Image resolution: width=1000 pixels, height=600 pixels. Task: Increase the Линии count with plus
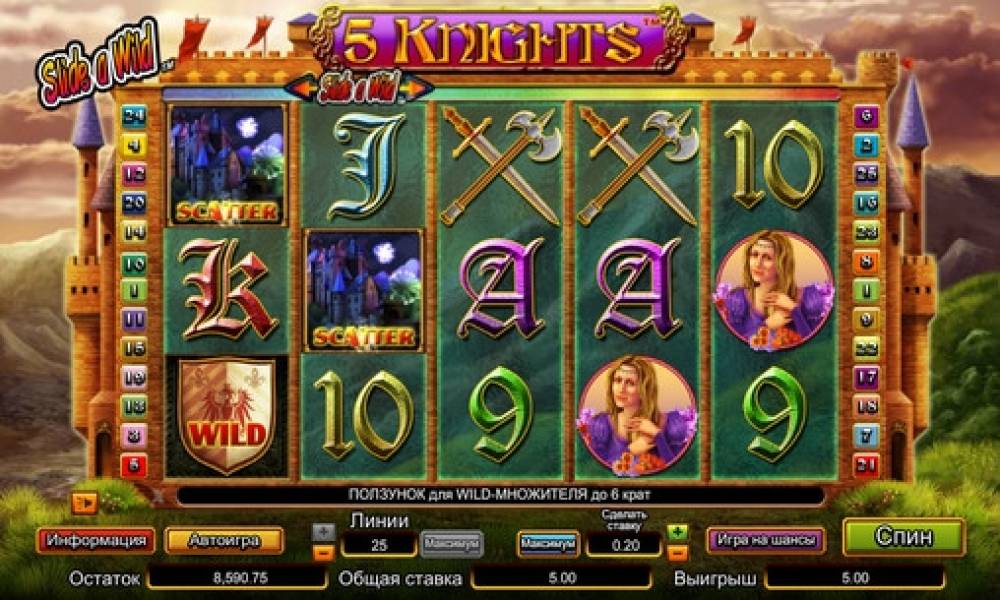coord(324,531)
